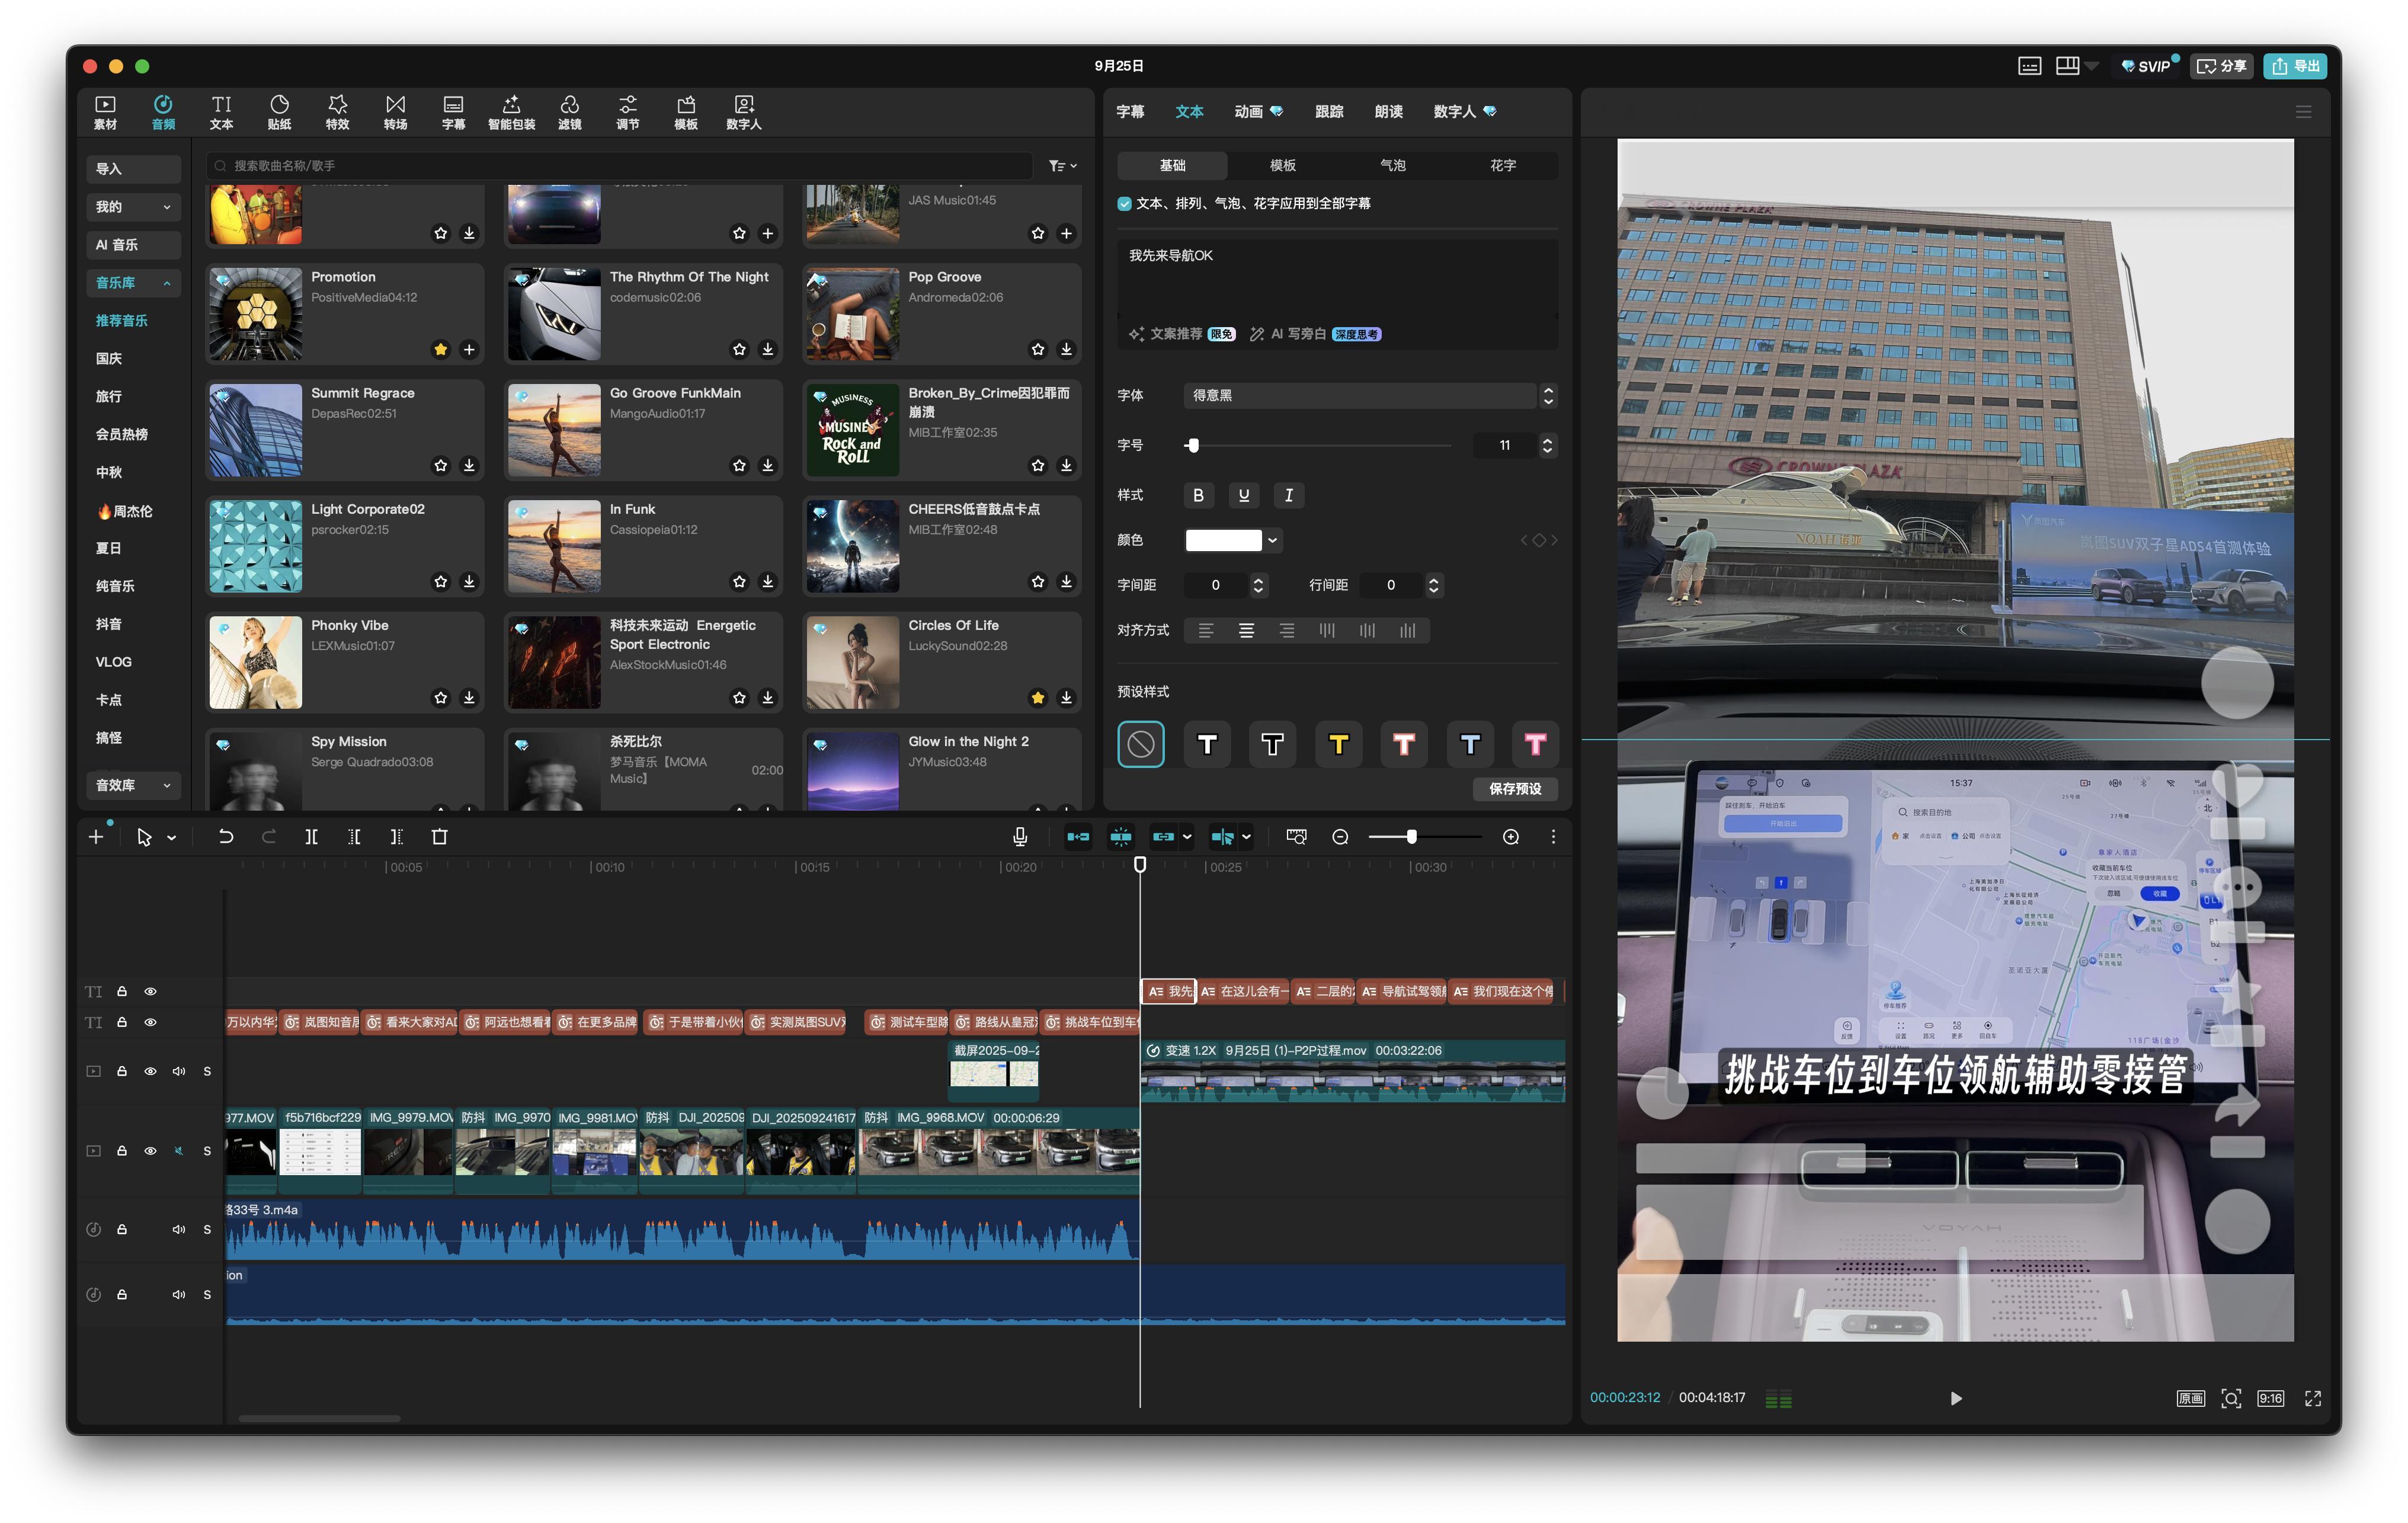The height and width of the screenshot is (1523, 2408).
Task: Open 文案推荐 copy suggestions
Action: [x=1182, y=334]
